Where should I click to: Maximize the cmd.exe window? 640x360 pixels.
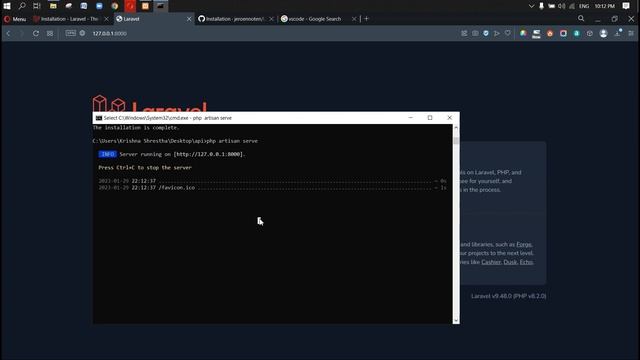(430, 118)
